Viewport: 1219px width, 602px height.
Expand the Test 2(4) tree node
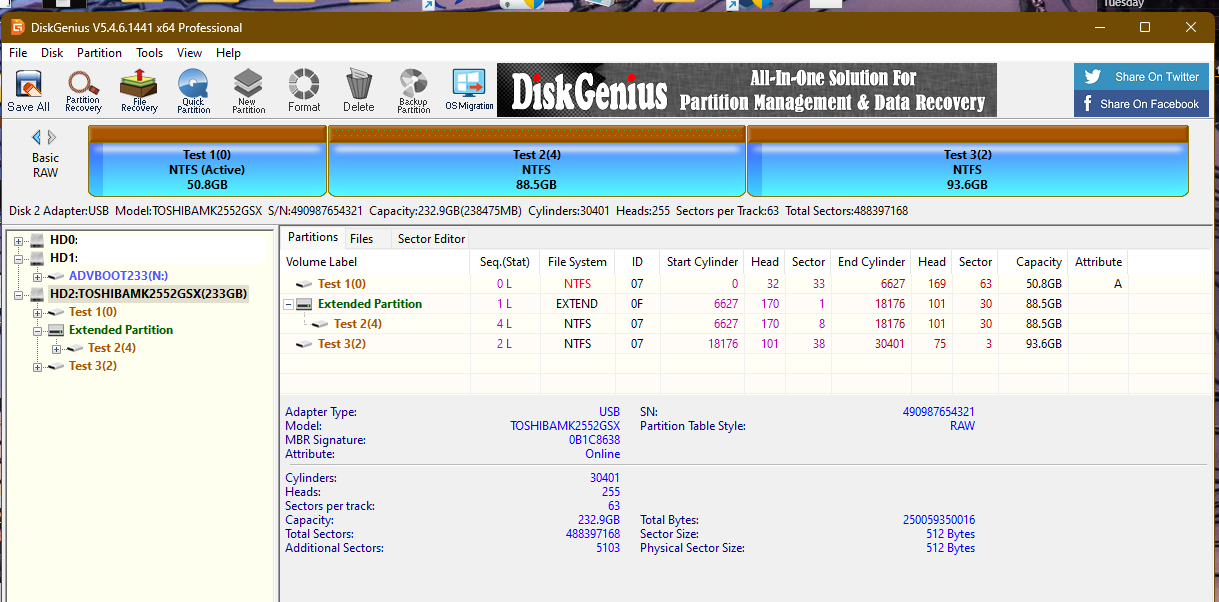[x=56, y=348]
